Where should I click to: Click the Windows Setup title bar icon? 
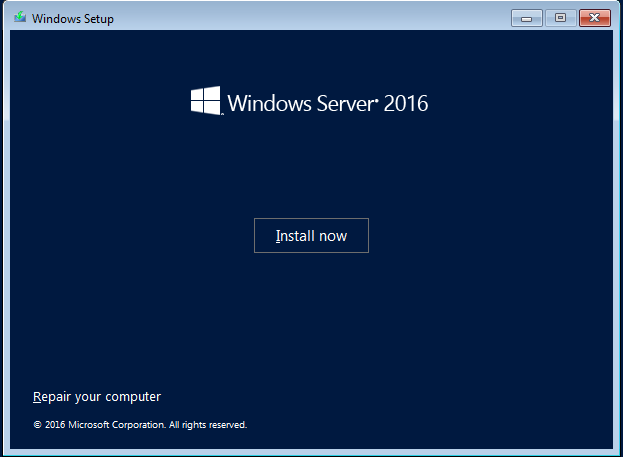tap(20, 17)
